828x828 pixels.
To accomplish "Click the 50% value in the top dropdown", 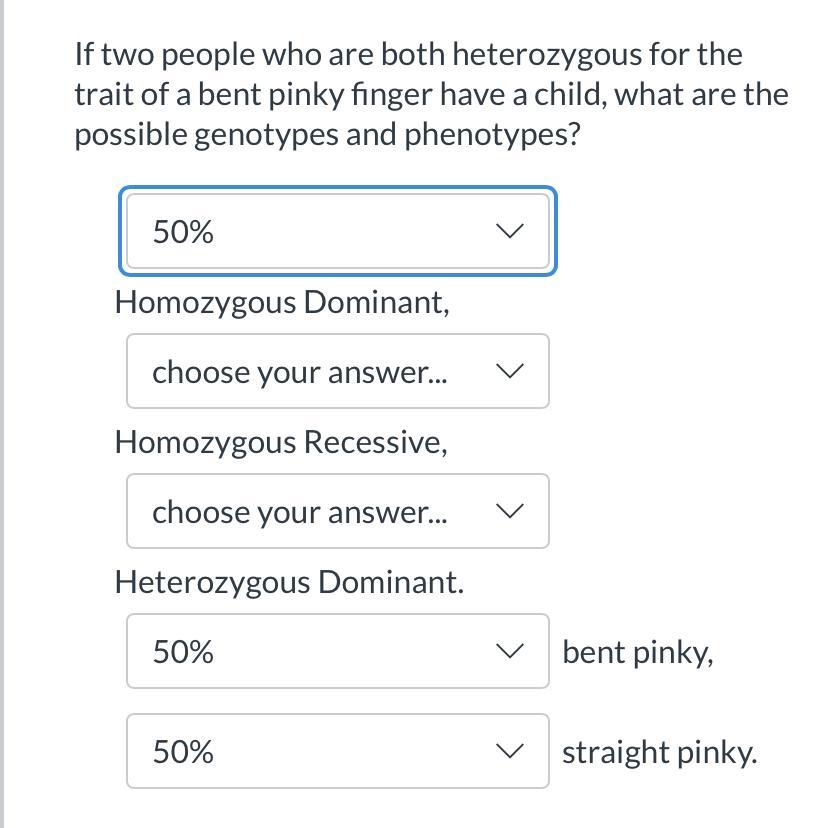I will pos(183,233).
